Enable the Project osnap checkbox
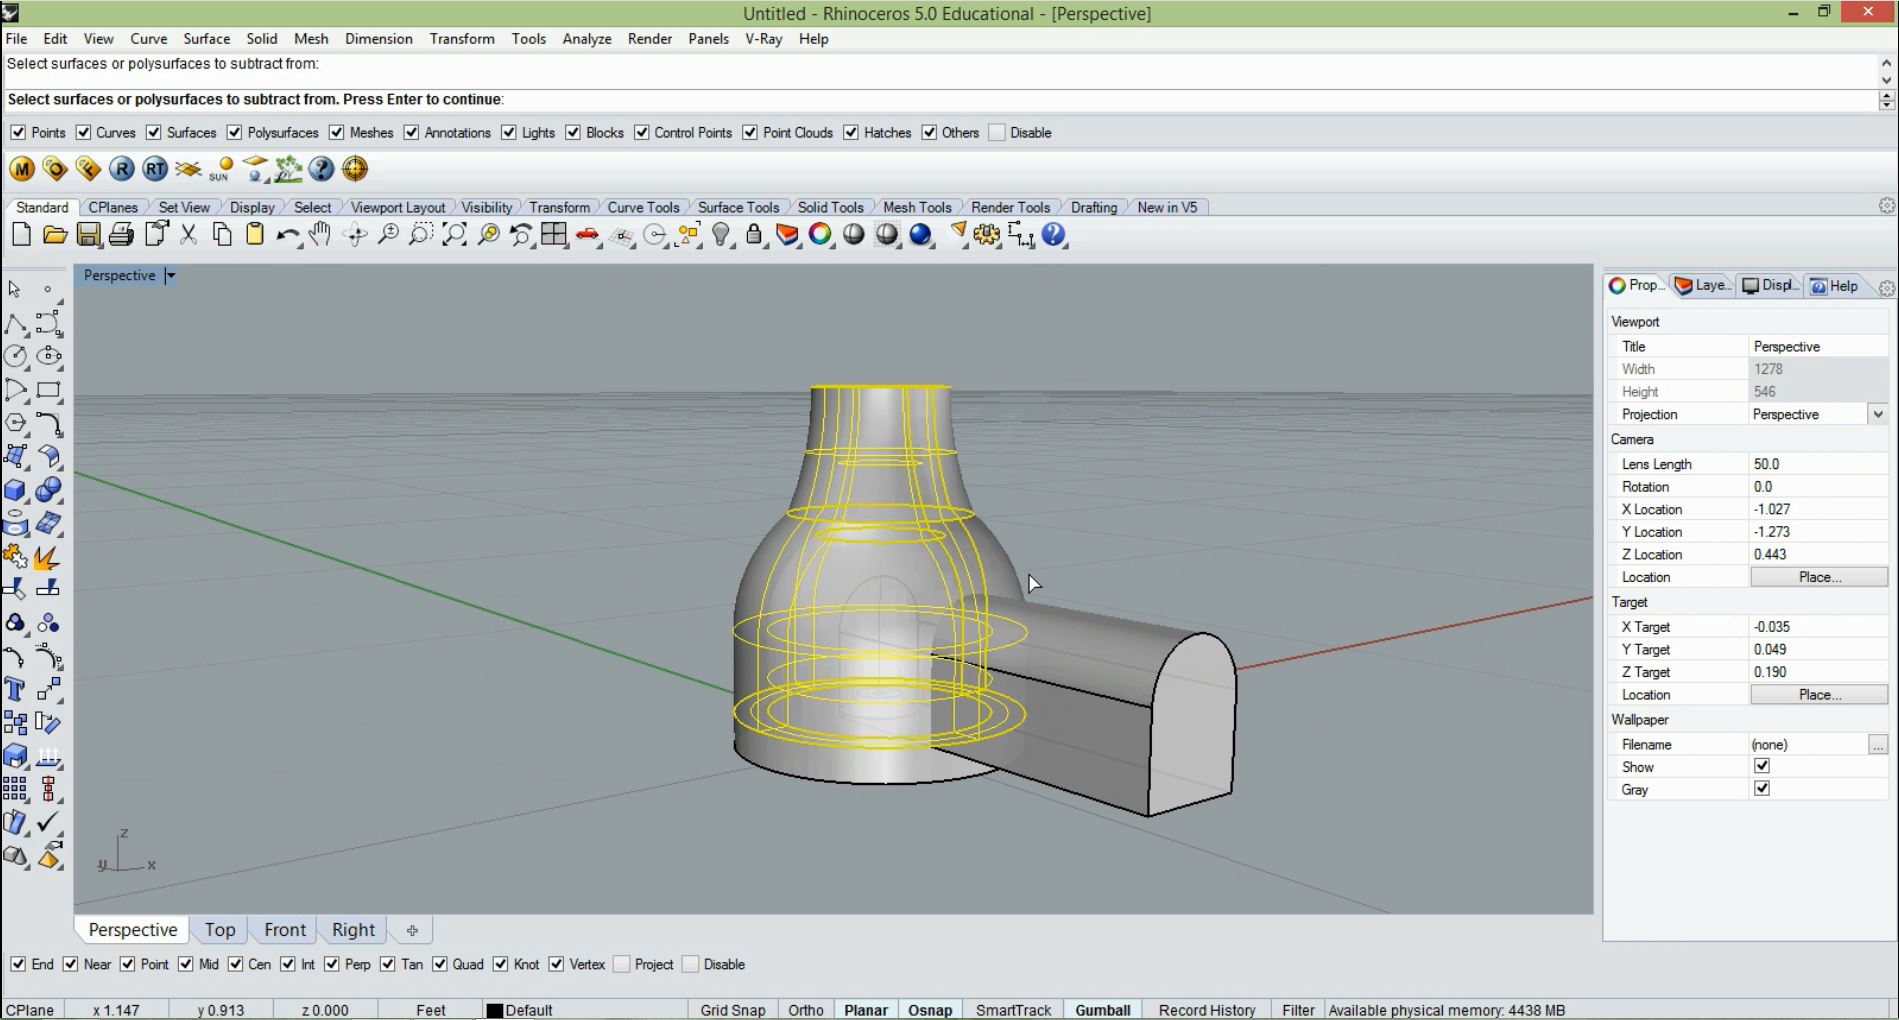 click(621, 964)
